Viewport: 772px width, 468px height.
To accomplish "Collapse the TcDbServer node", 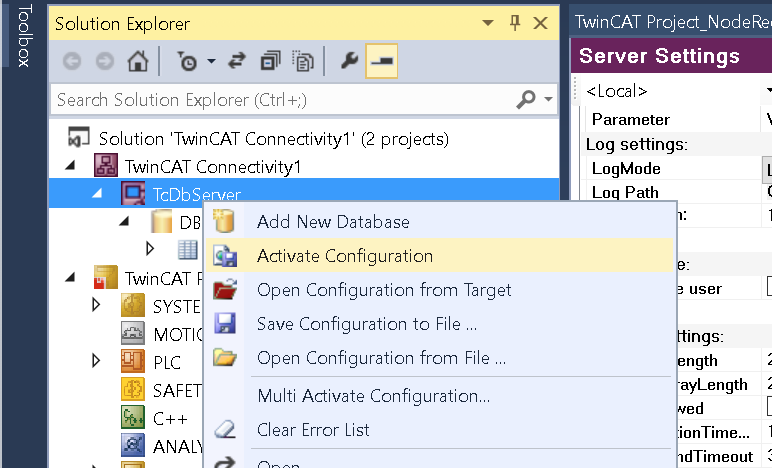I will point(97,193).
